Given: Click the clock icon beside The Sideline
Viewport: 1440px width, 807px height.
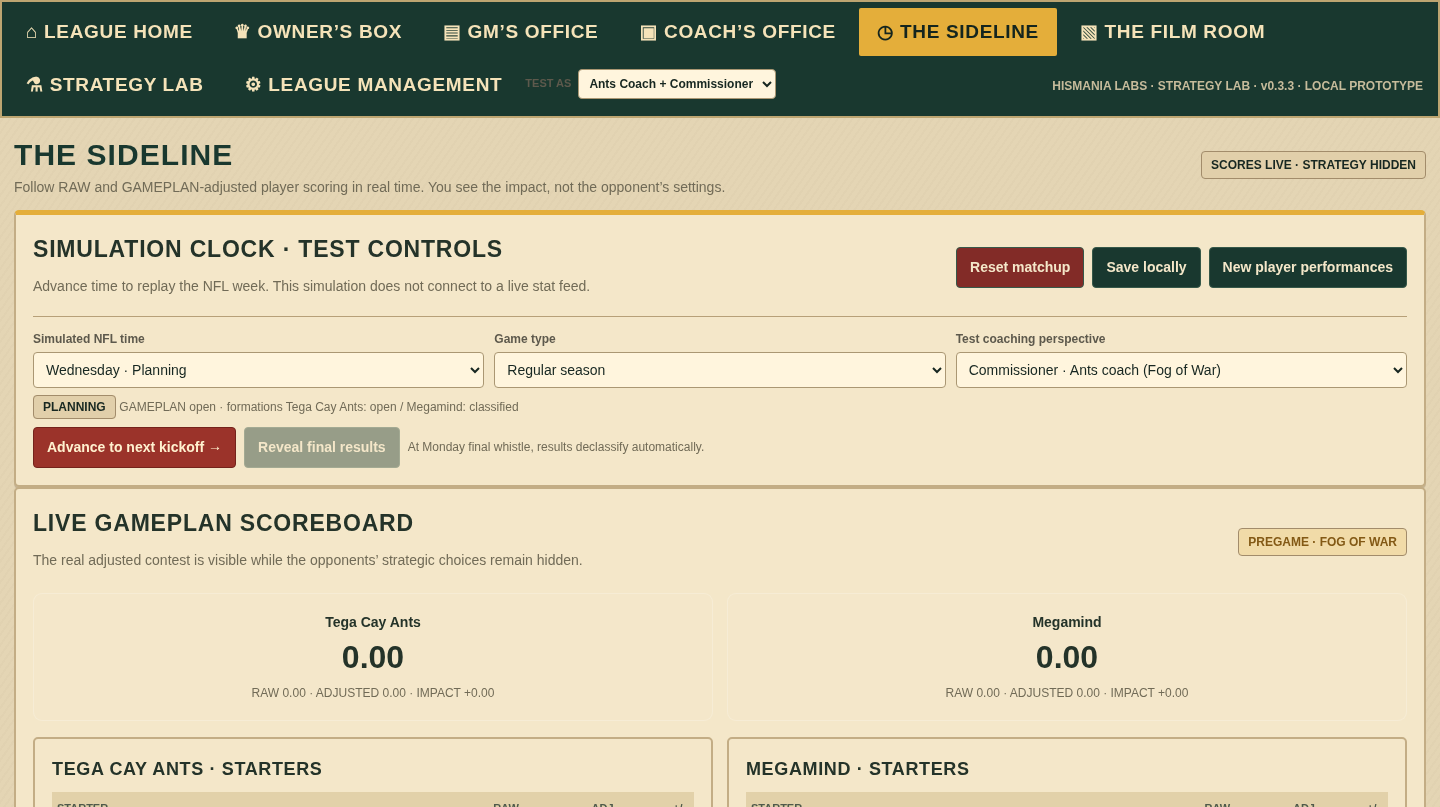Looking at the screenshot, I should coord(885,32).
